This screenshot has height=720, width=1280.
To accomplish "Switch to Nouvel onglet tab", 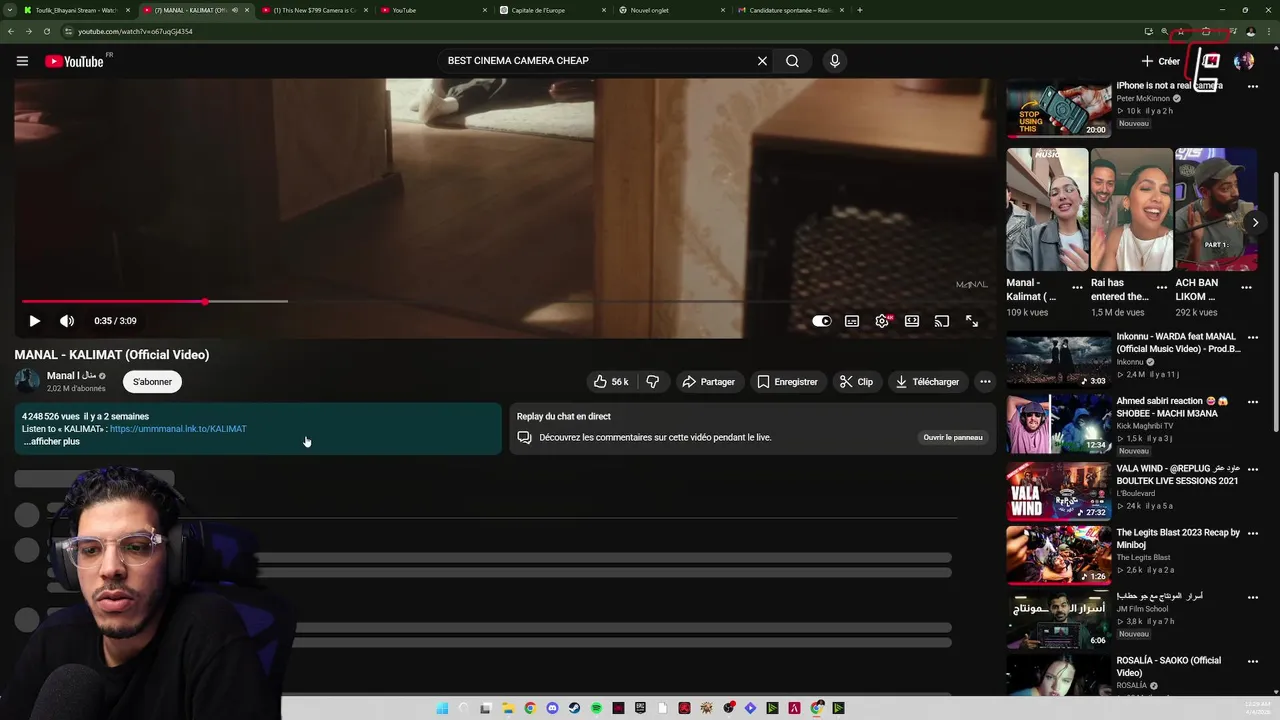I will (x=669, y=10).
